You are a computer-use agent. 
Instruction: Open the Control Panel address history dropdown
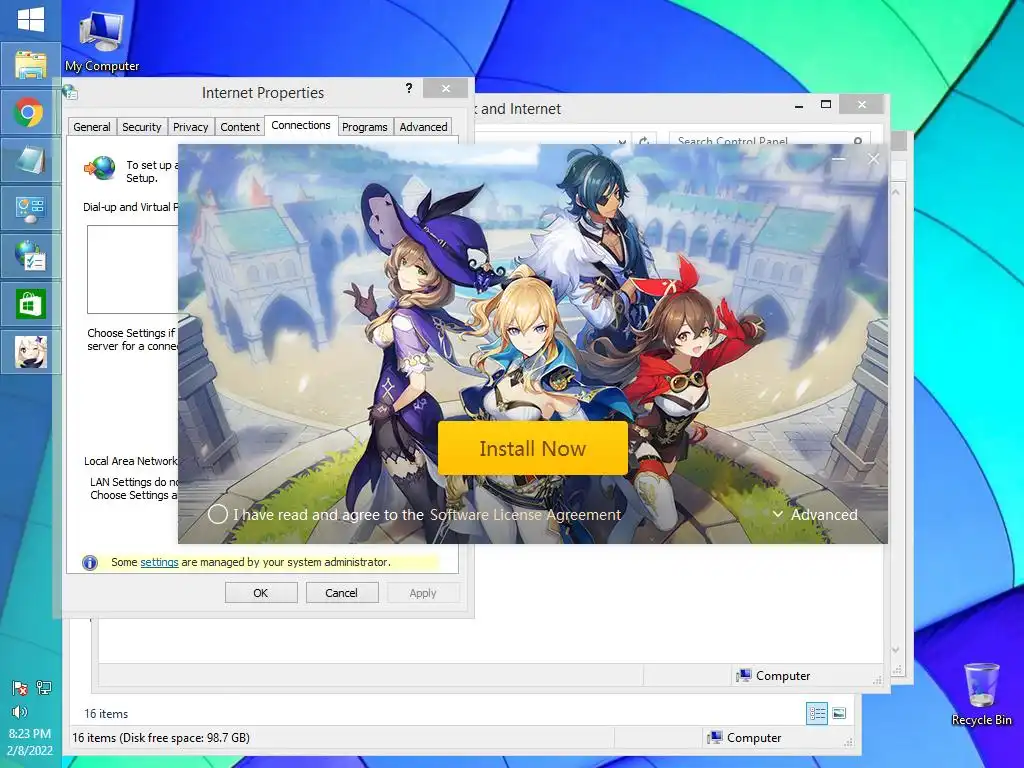(x=622, y=141)
